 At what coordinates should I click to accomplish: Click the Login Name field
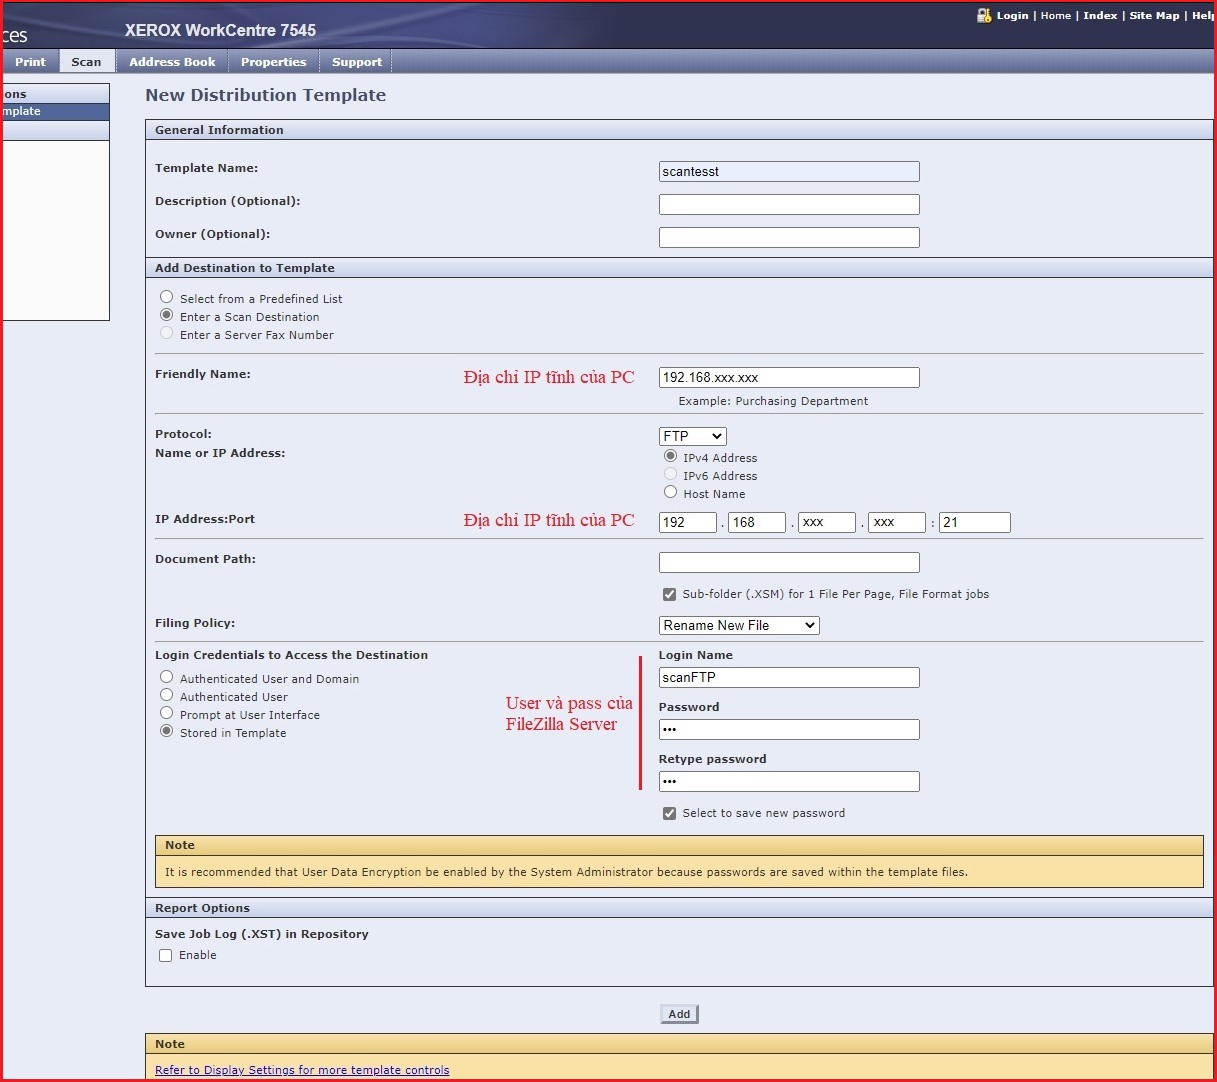click(789, 677)
